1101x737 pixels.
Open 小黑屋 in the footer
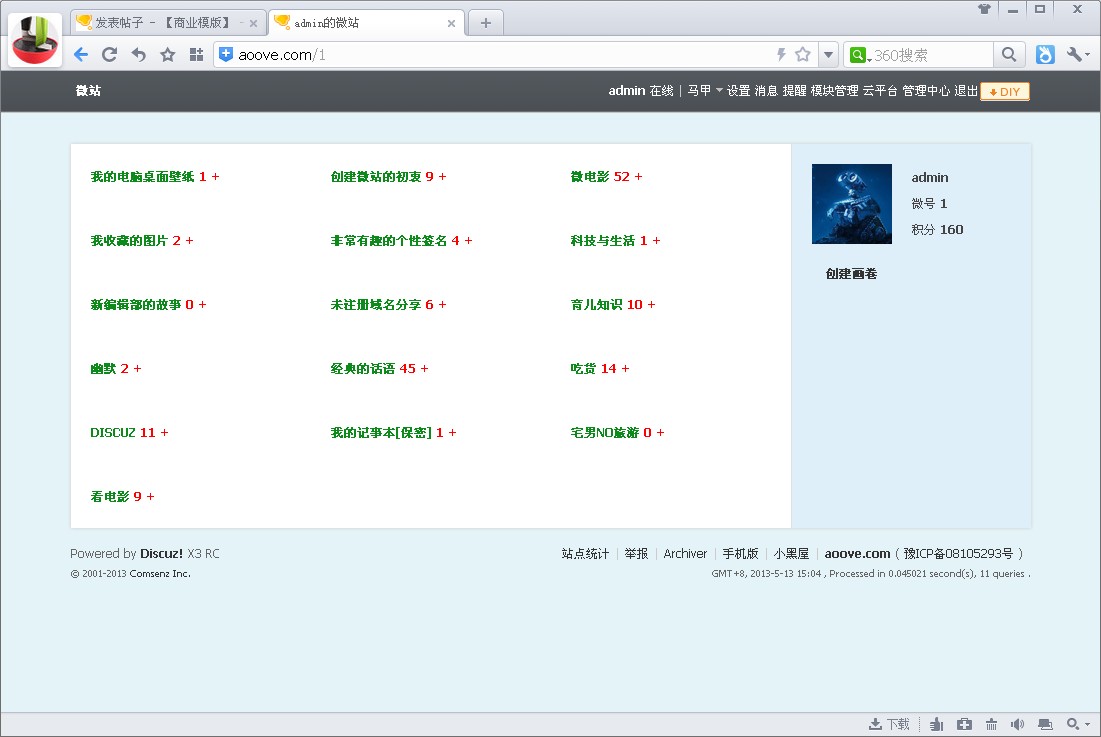point(791,554)
